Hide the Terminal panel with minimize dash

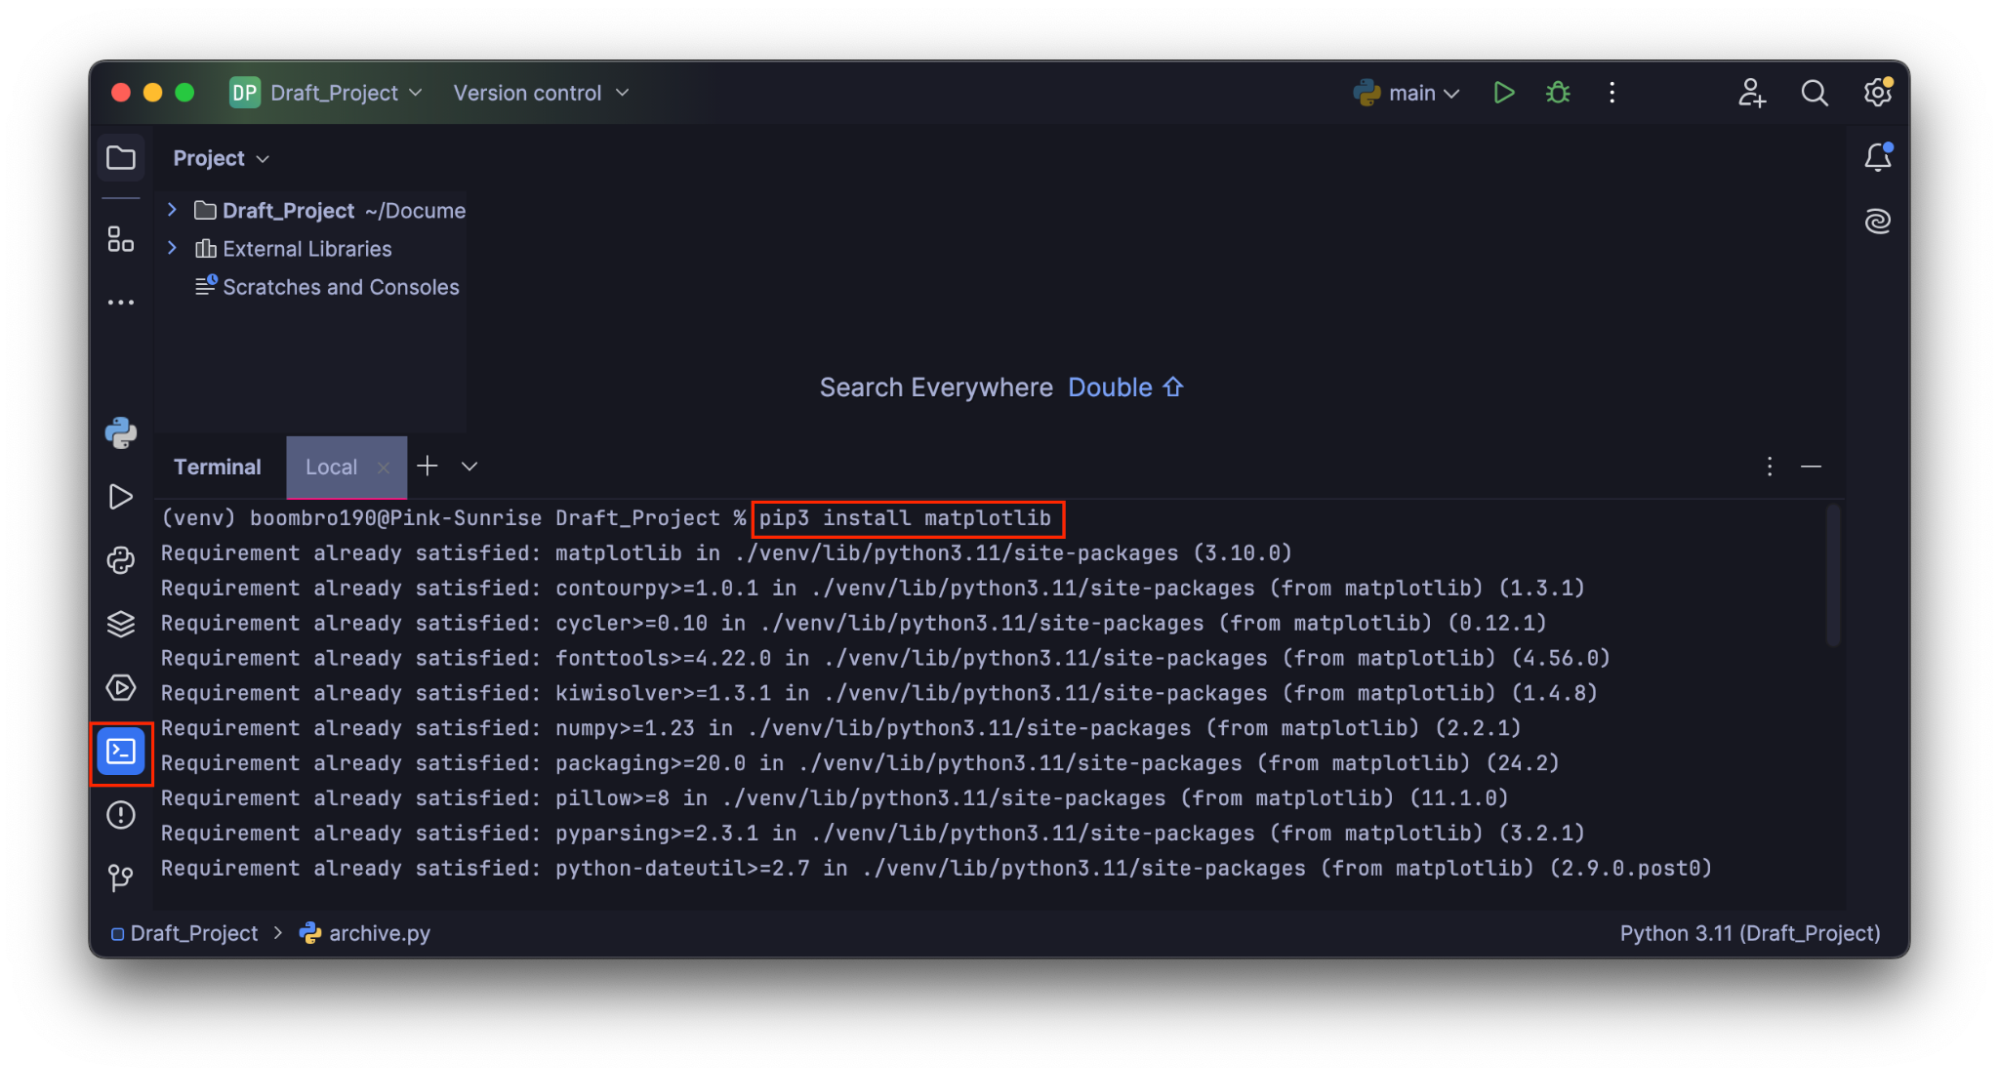[x=1811, y=467]
